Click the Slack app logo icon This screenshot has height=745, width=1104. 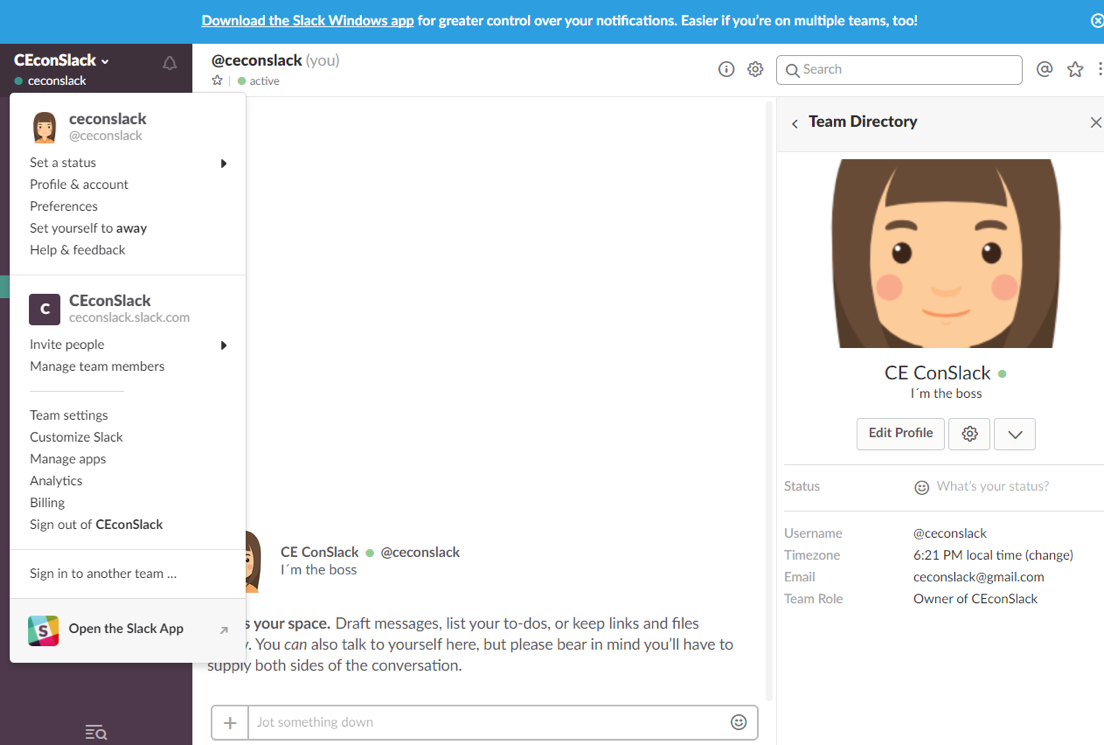pyautogui.click(x=44, y=630)
